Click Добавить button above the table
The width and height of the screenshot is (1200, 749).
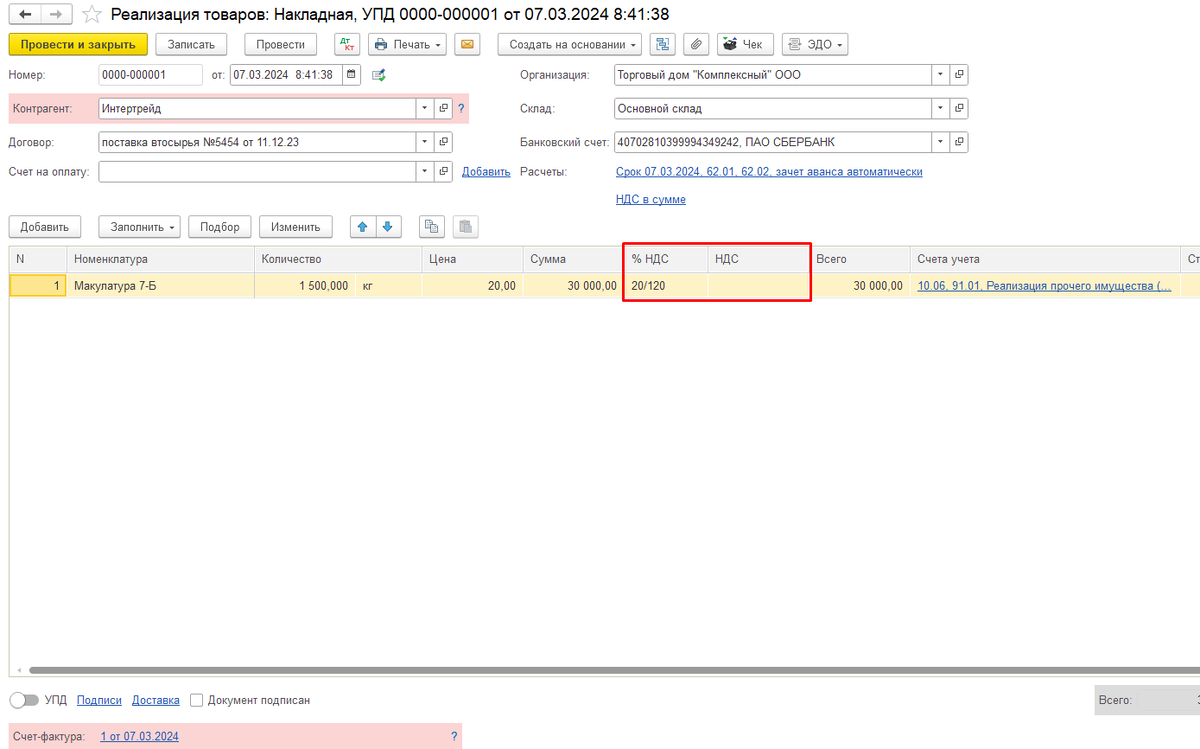coord(45,227)
